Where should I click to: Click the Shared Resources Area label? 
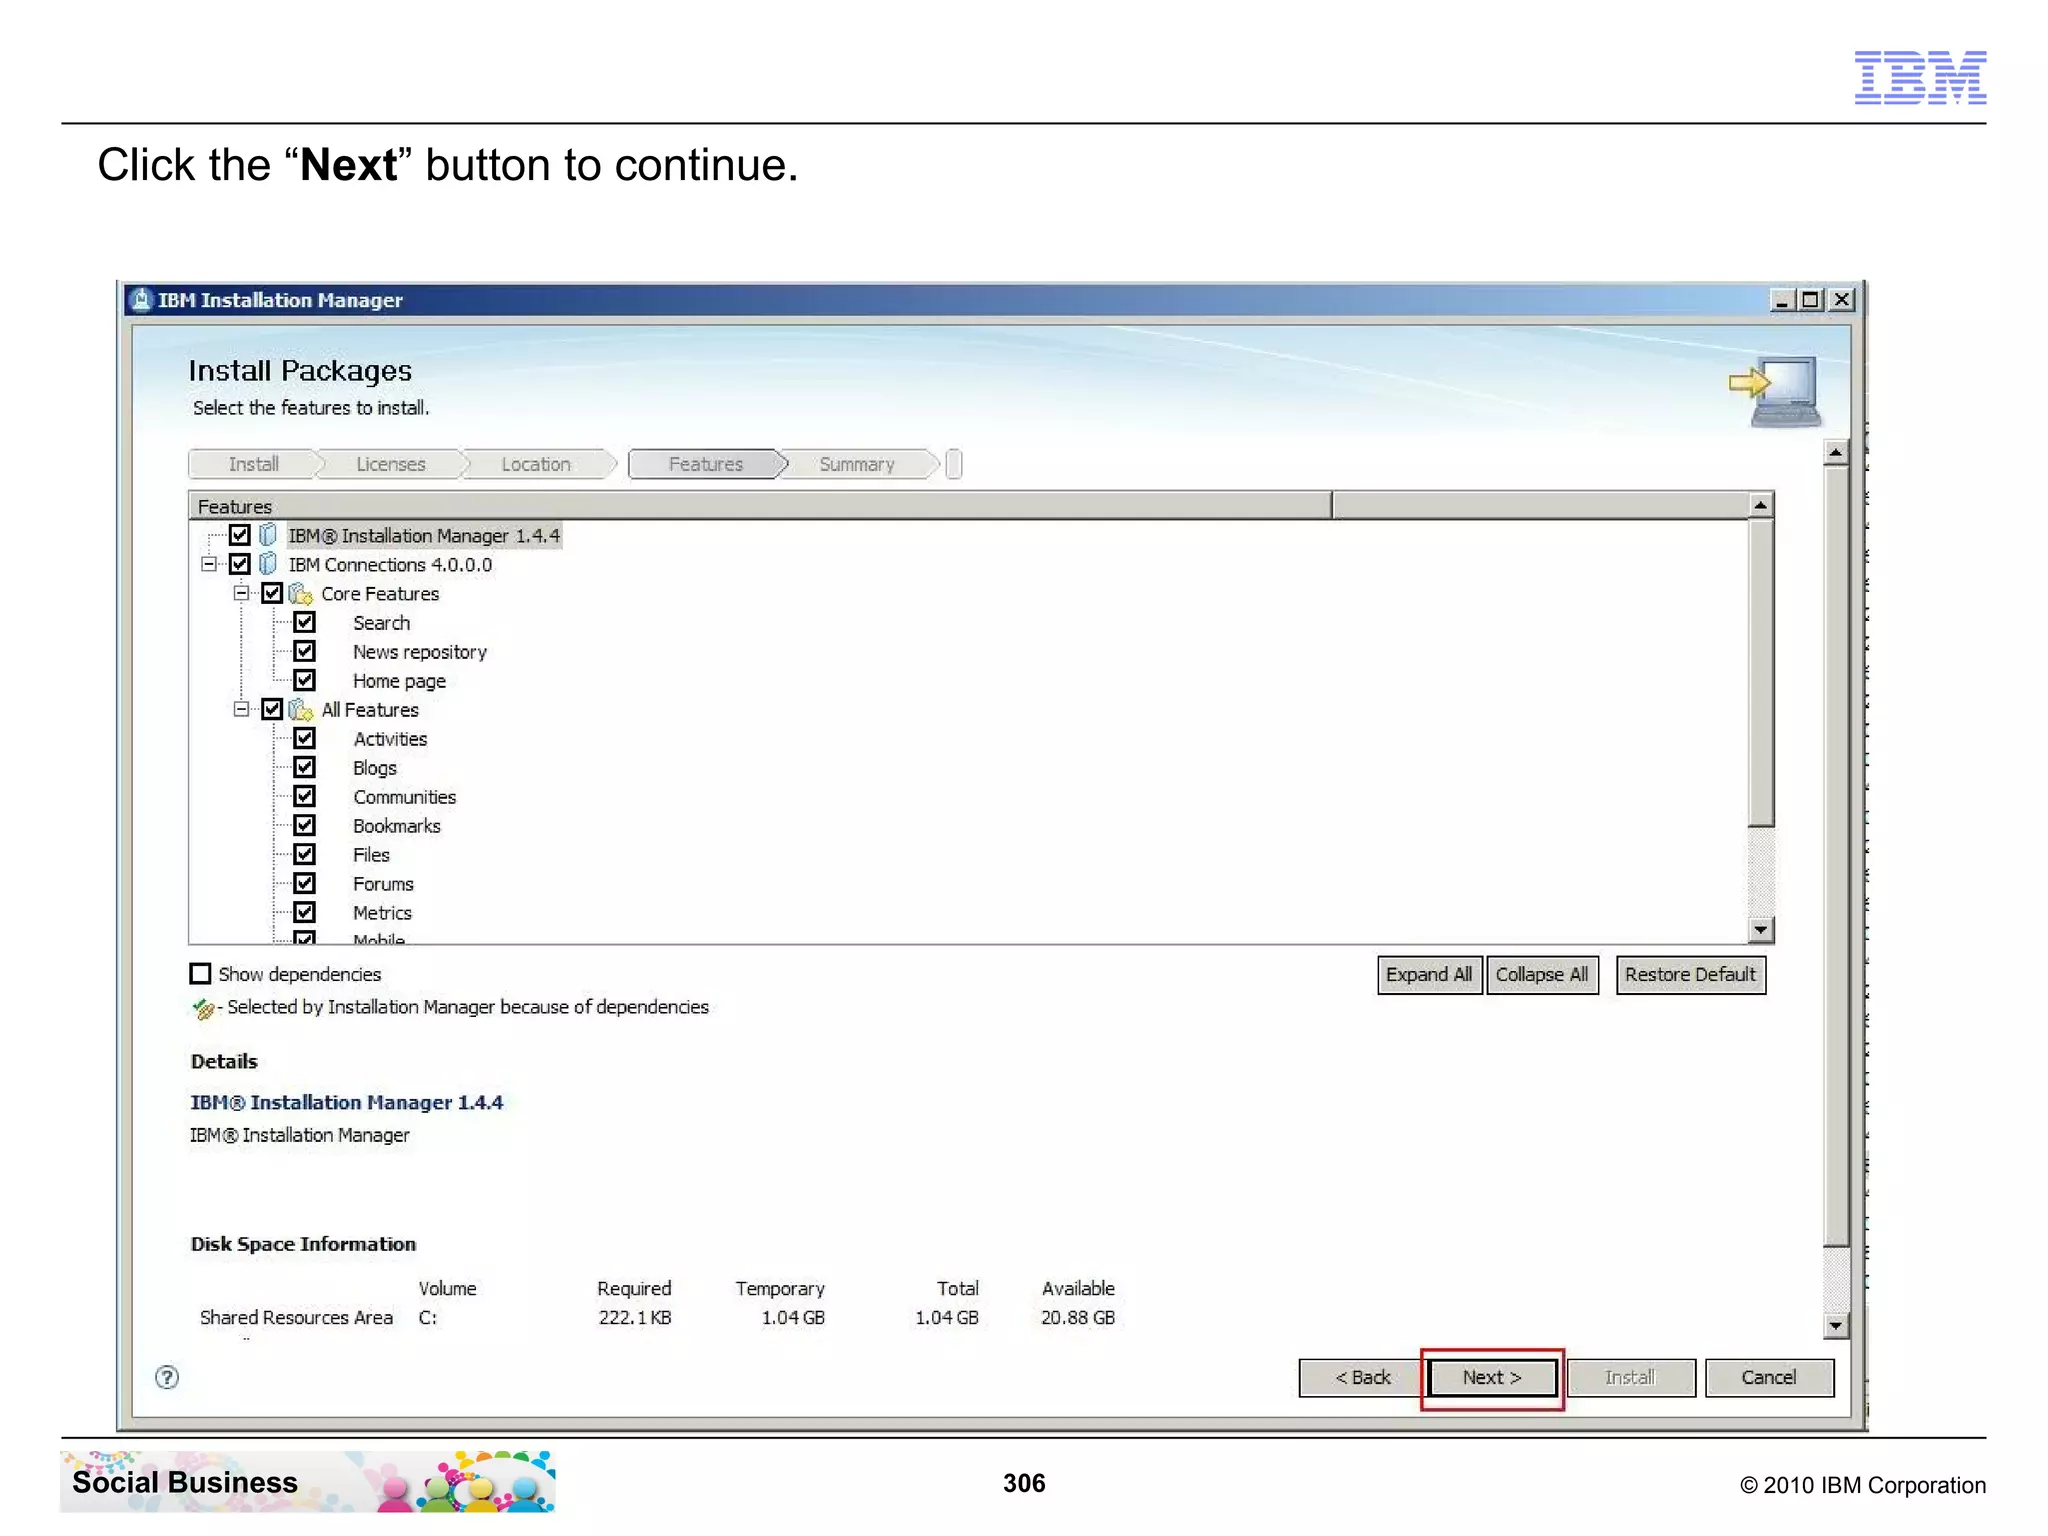coord(296,1318)
